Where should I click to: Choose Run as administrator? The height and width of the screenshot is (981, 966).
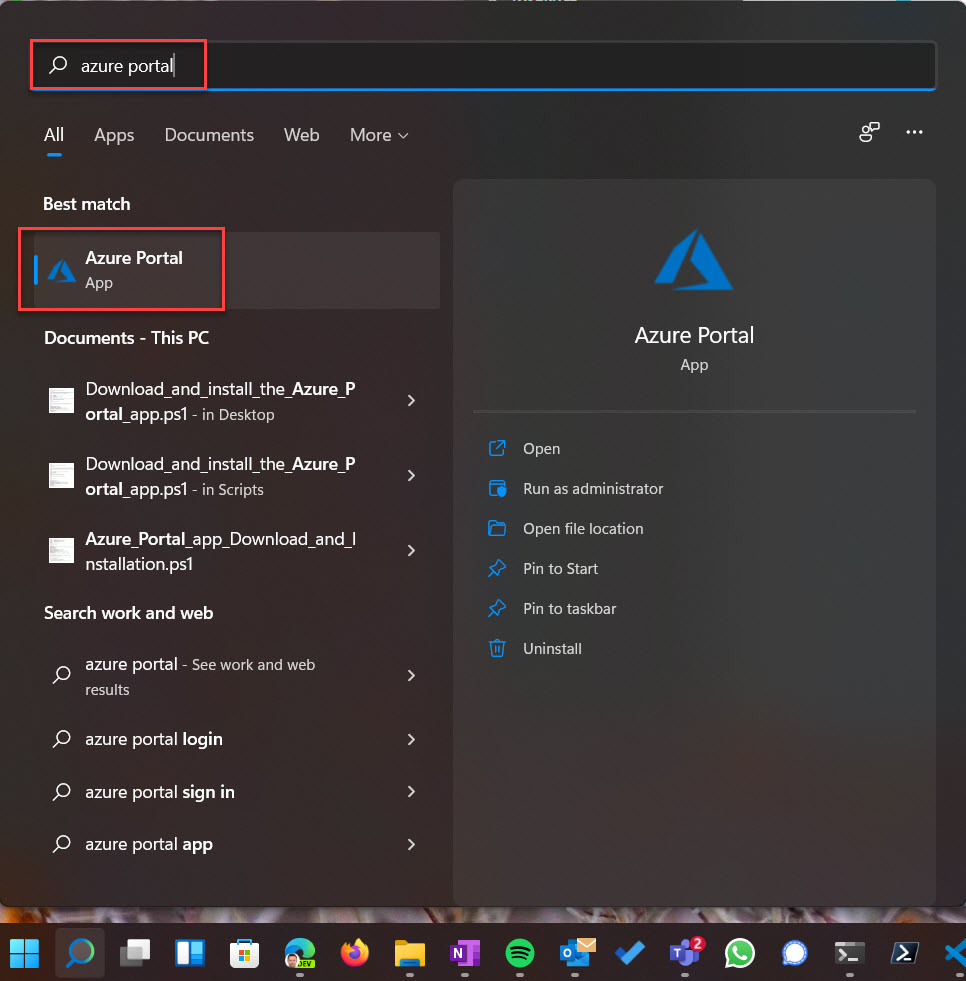click(592, 489)
